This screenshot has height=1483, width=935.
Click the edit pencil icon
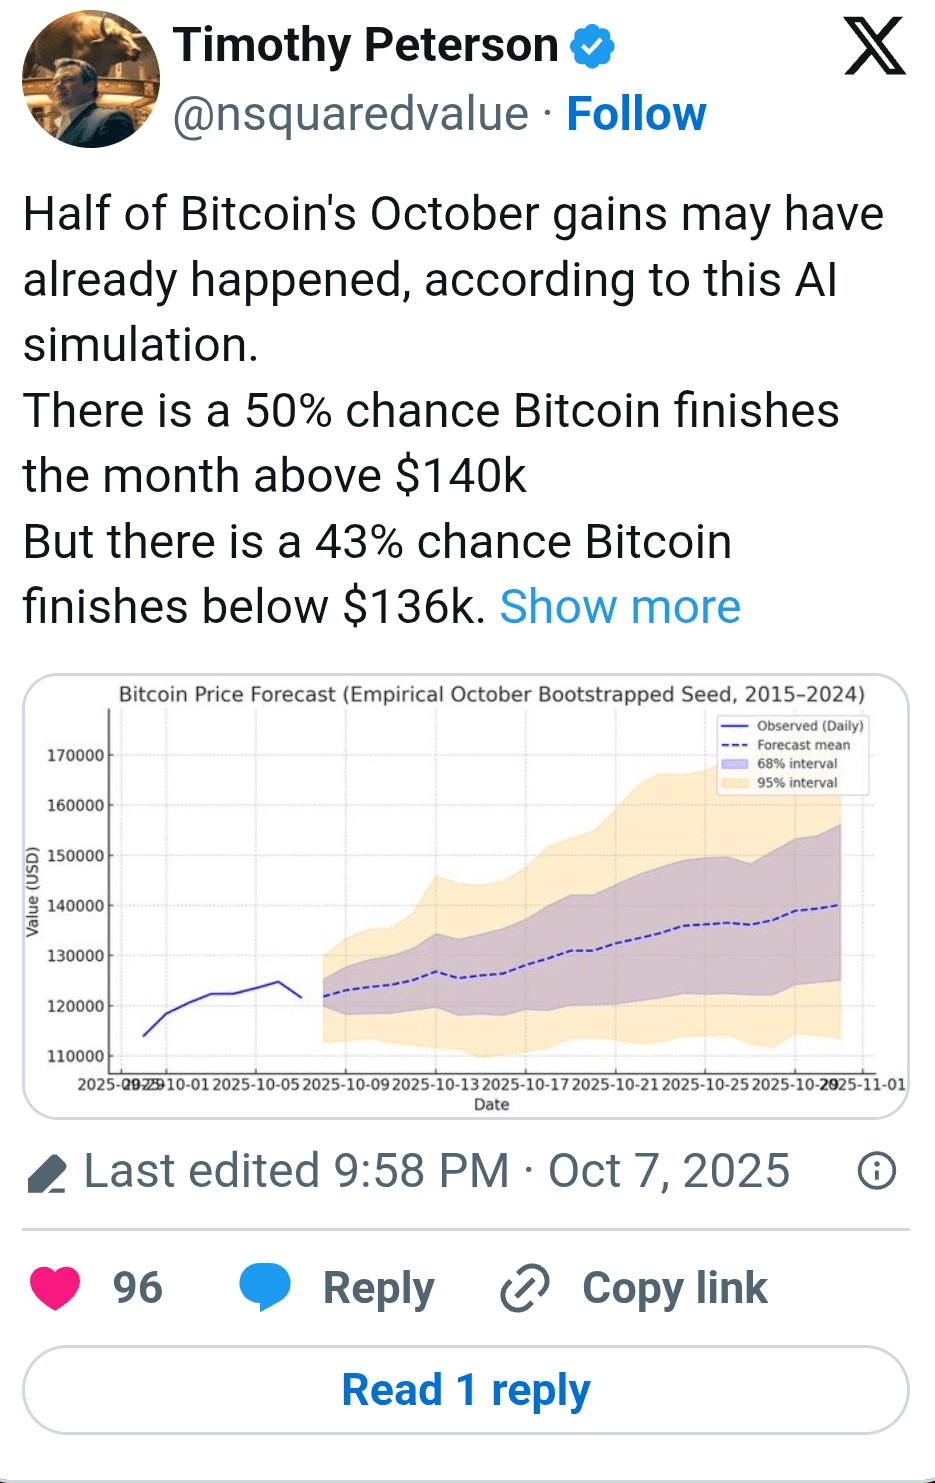(46, 1172)
